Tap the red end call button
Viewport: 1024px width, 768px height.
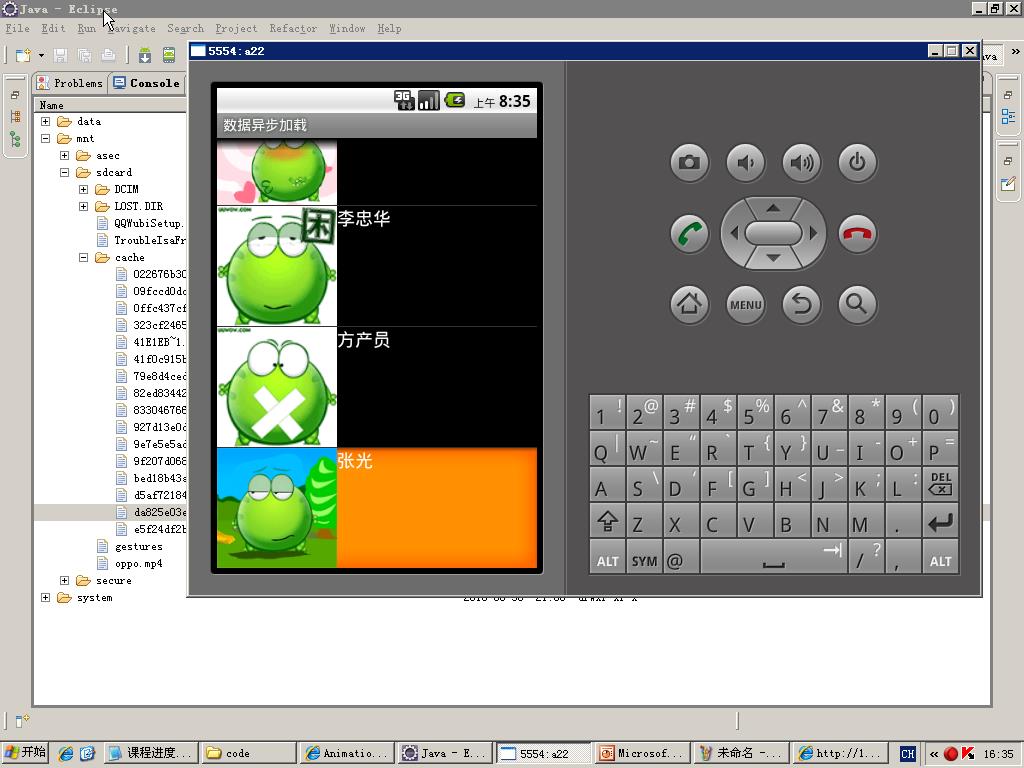pos(857,234)
